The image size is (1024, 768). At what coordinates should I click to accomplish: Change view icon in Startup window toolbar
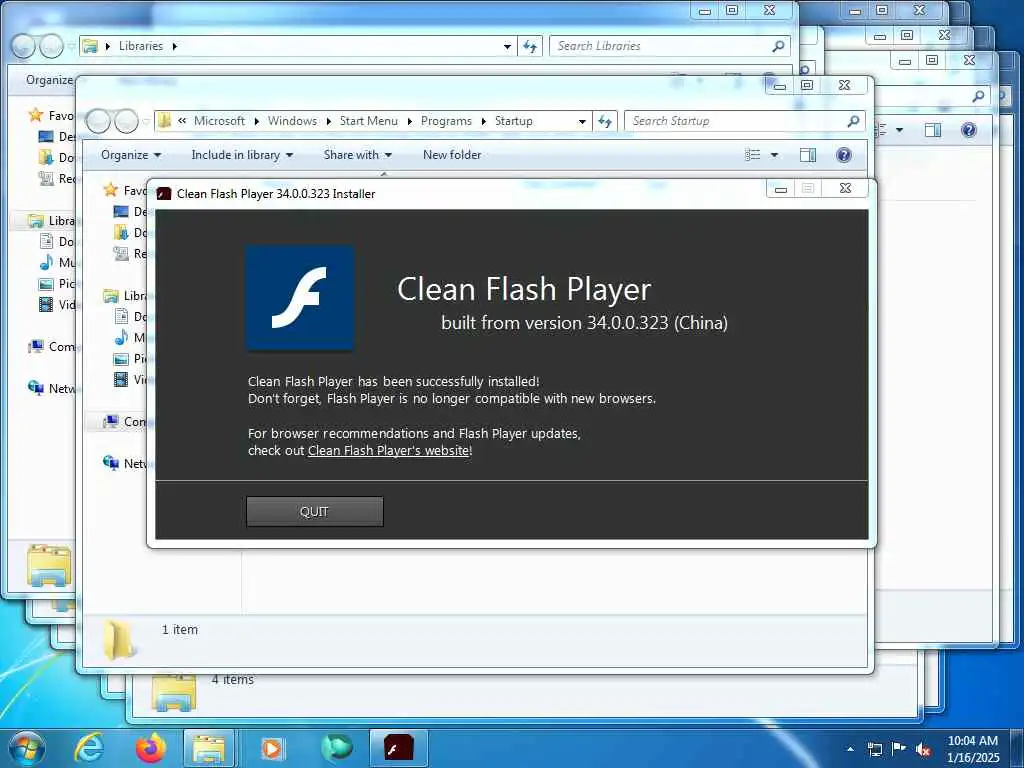pos(752,155)
